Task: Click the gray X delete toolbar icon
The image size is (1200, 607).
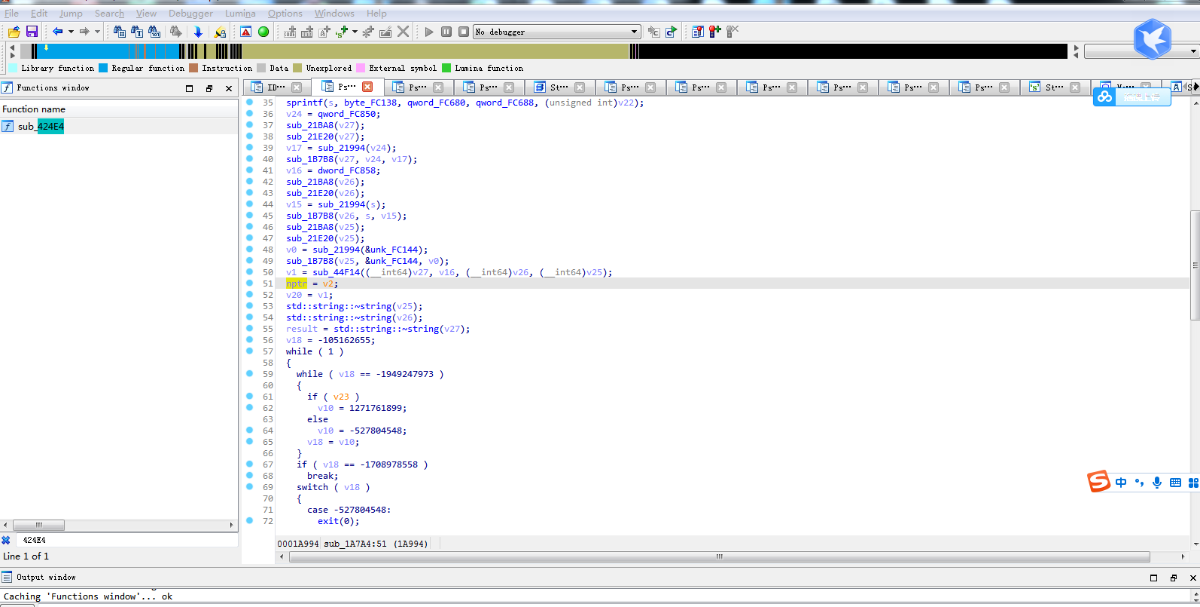Action: coord(403,32)
